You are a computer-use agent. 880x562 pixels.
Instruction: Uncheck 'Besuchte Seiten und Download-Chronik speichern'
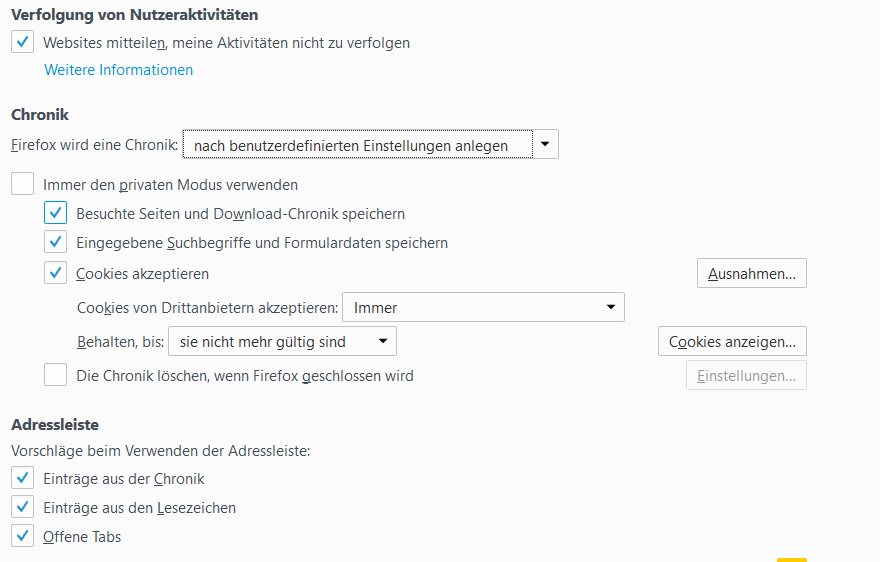56,214
